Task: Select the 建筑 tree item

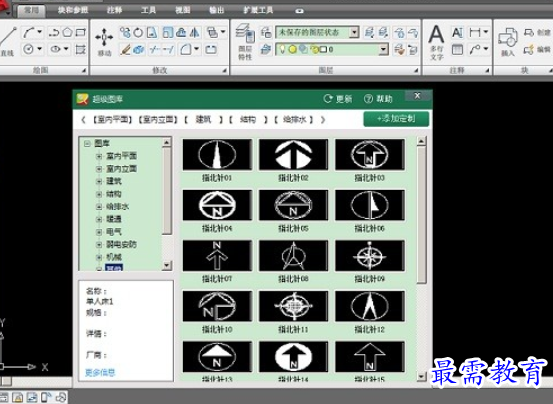Action: [x=114, y=181]
